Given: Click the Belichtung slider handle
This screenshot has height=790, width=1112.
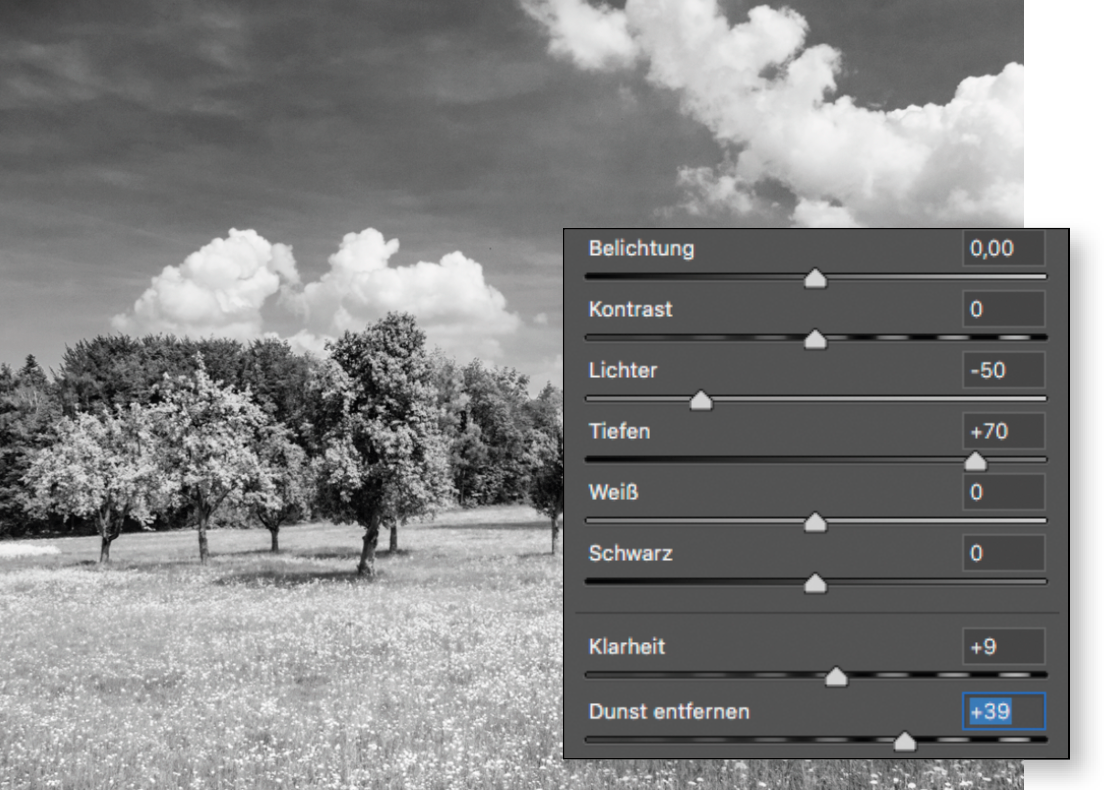Looking at the screenshot, I should click(816, 279).
